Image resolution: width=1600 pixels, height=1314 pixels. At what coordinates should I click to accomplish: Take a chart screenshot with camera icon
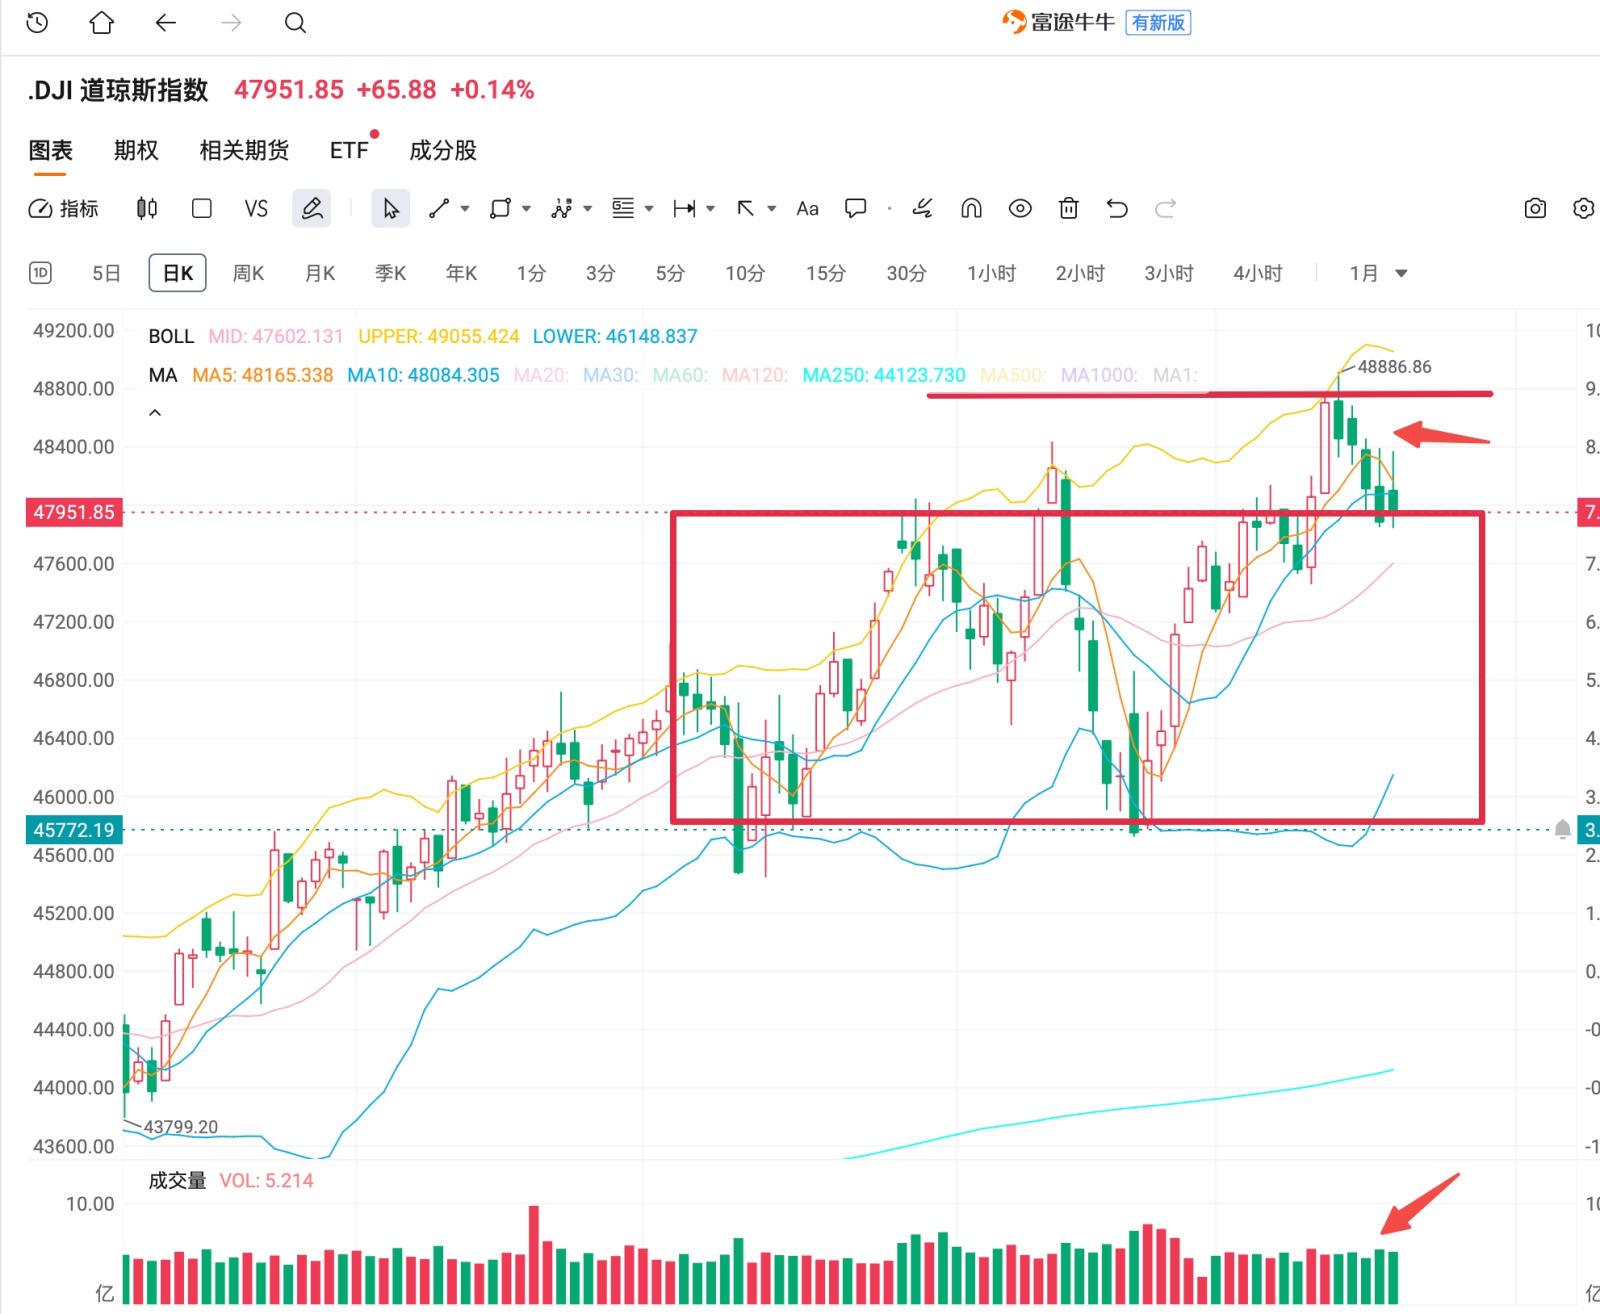1535,208
